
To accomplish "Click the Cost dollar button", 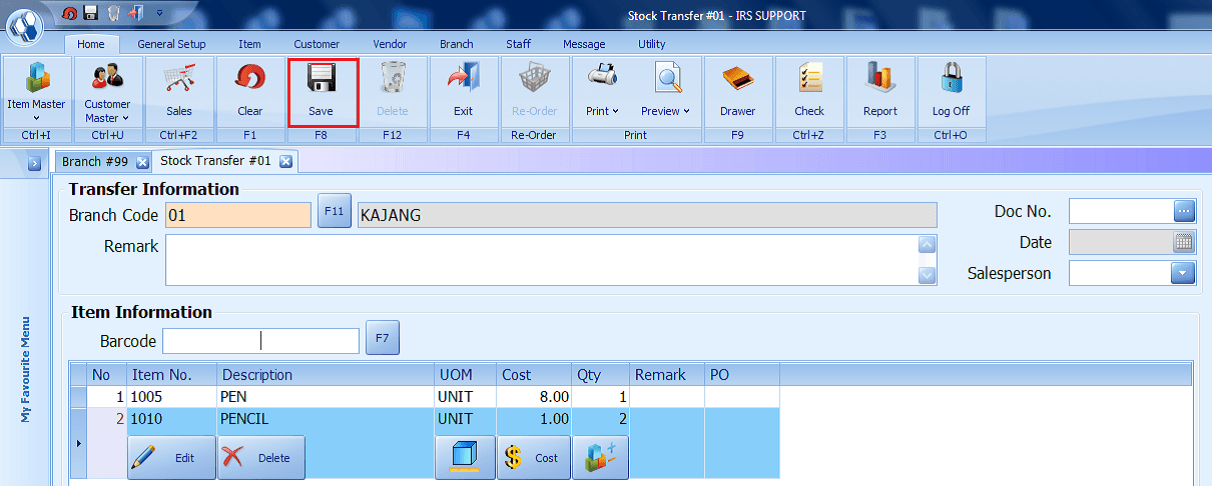I will [534, 458].
